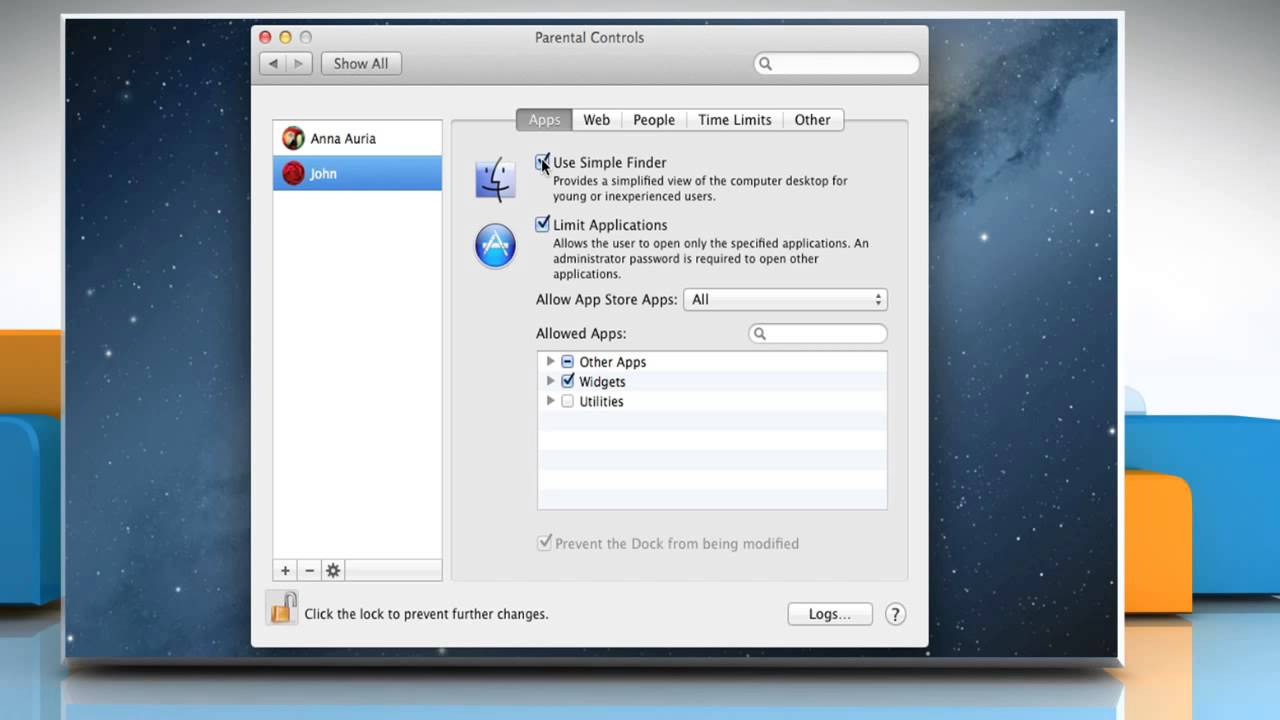
Task: Open the Logs… button
Action: coord(830,614)
